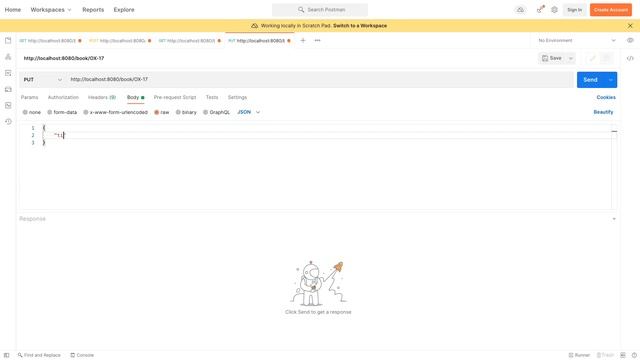Open Find and Replace
This screenshot has height=360, width=640.
coord(39,355)
